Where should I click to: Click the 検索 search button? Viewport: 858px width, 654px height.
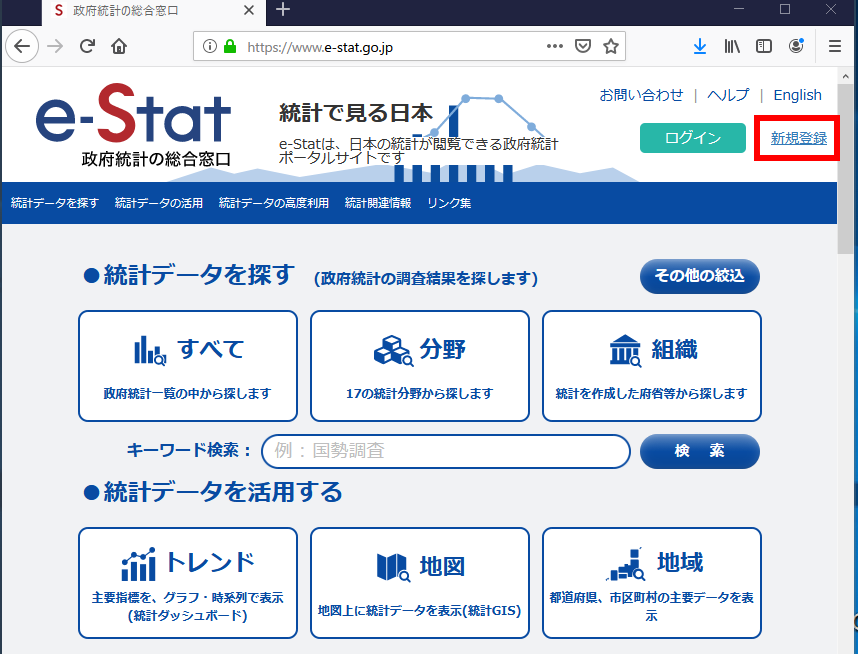[x=700, y=452]
